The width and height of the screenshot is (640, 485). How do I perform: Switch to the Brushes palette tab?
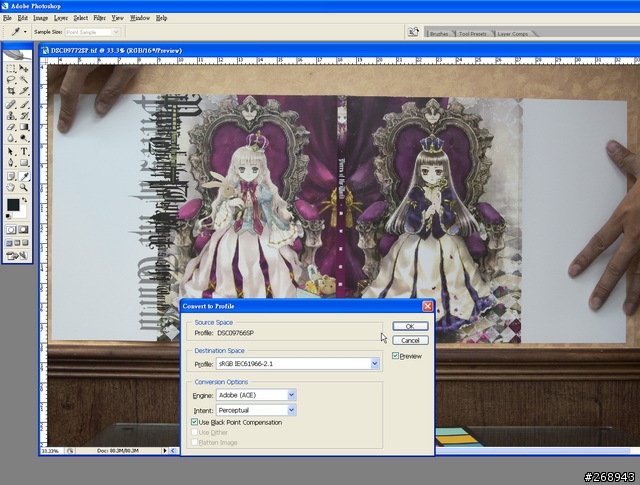click(439, 33)
